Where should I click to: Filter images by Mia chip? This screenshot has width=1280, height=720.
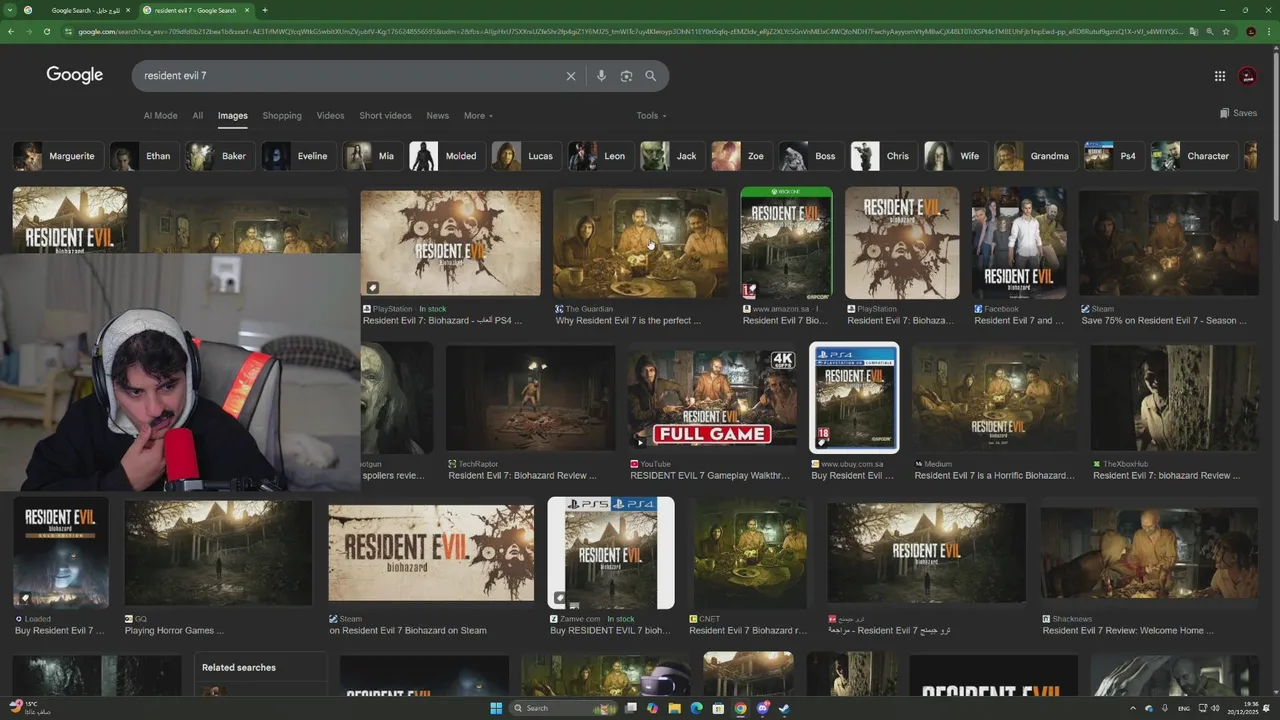point(372,156)
